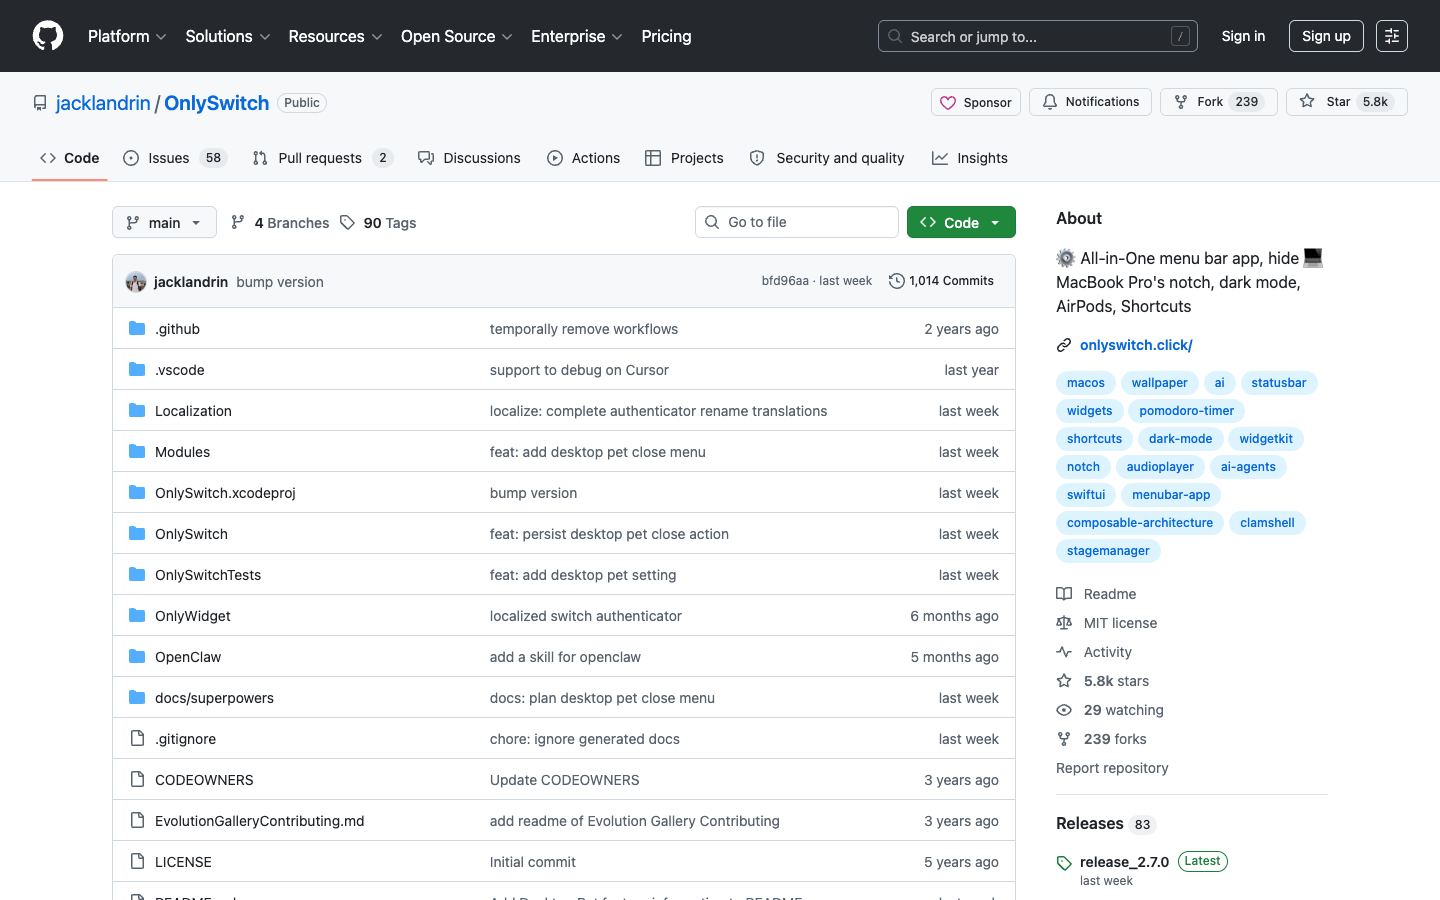This screenshot has width=1440, height=900.
Task: Open EvolutionGalleryContributing.md file
Action: 260,821
